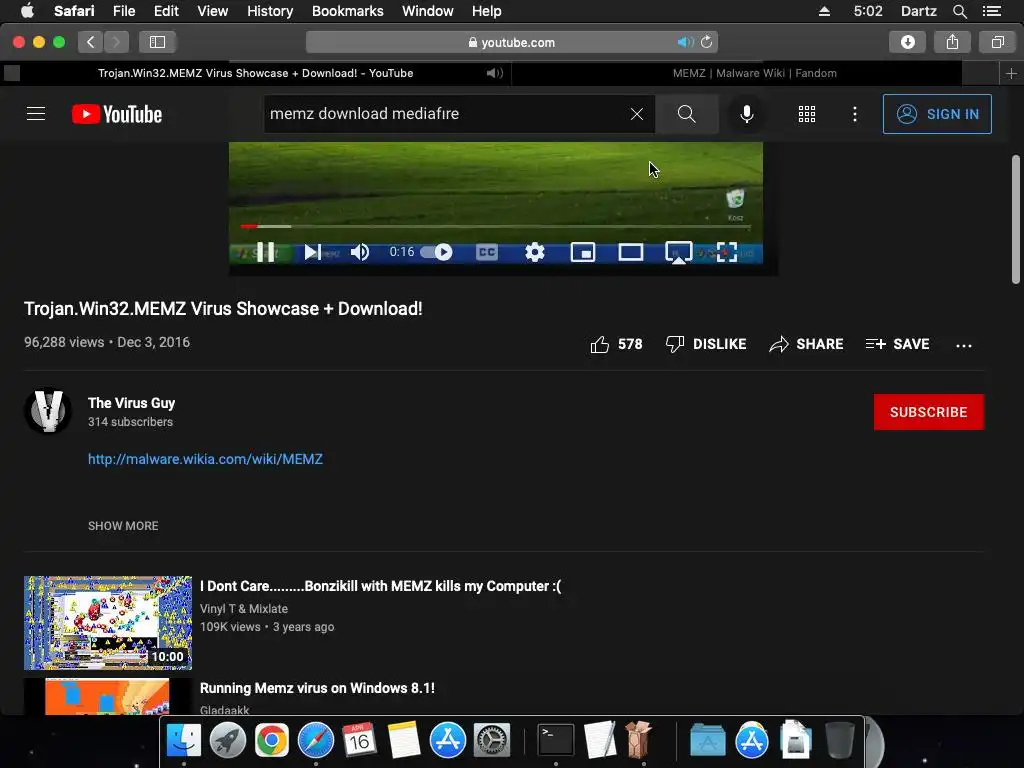1024x768 pixels.
Task: Select the Trojan.Win32.MEMZ YouTube tab
Action: tap(255, 73)
